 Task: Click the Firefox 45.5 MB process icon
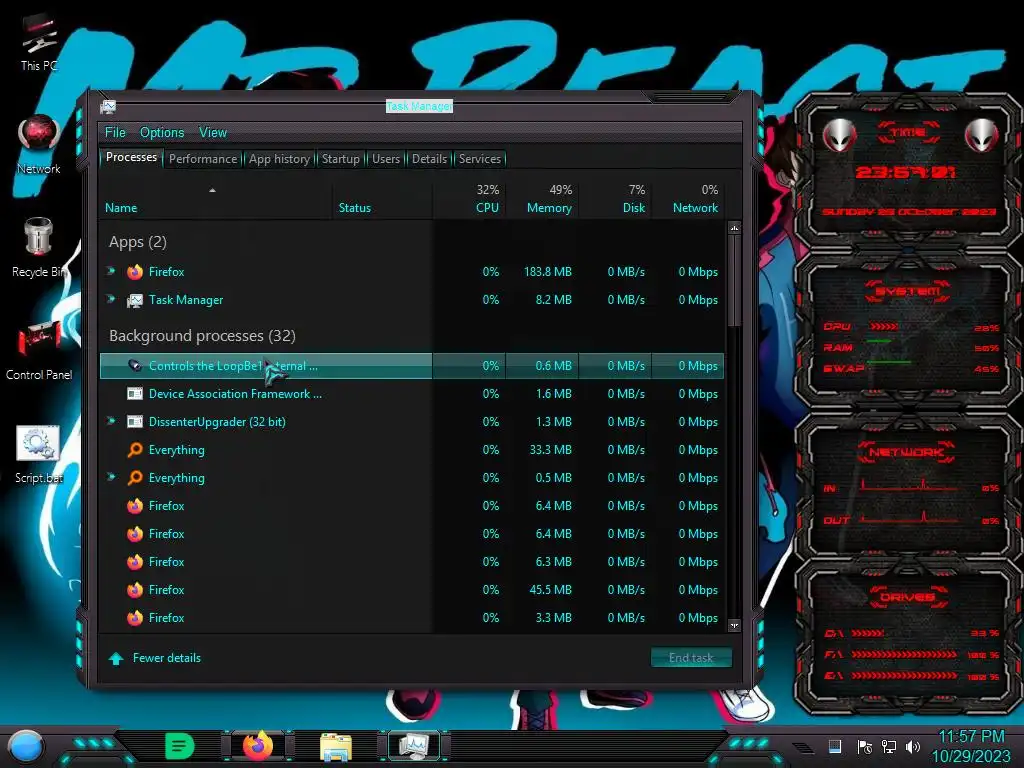click(x=135, y=590)
